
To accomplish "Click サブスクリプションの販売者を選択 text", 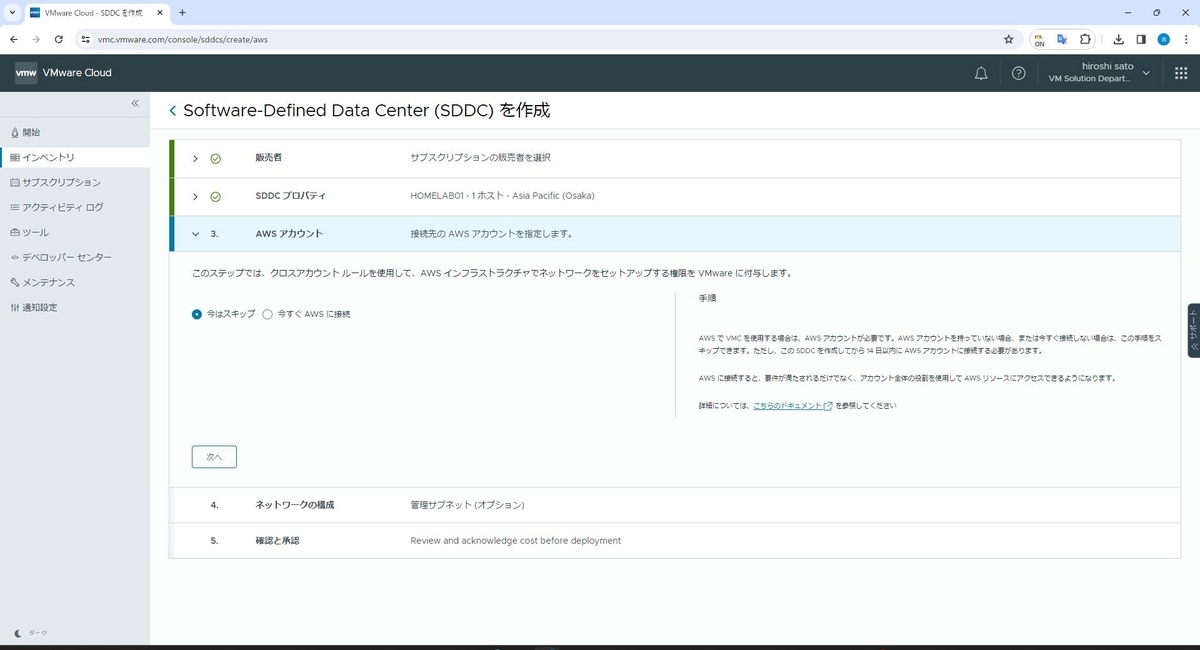I will (480, 158).
